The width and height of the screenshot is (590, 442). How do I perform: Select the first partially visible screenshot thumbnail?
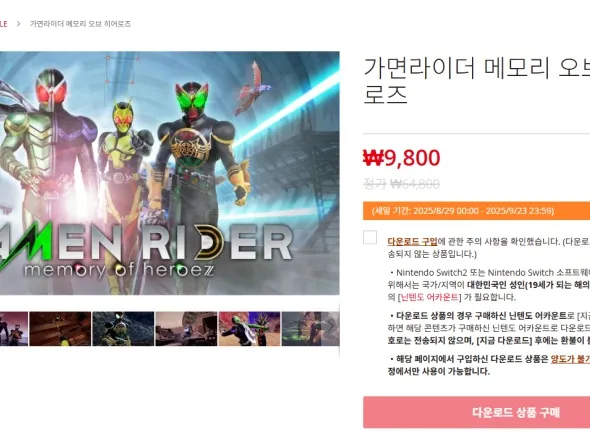[14, 328]
